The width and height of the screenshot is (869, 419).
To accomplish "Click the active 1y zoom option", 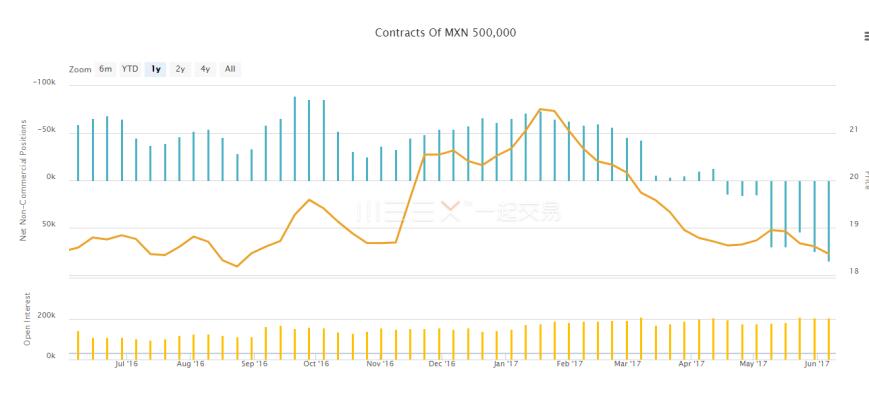I will [156, 69].
